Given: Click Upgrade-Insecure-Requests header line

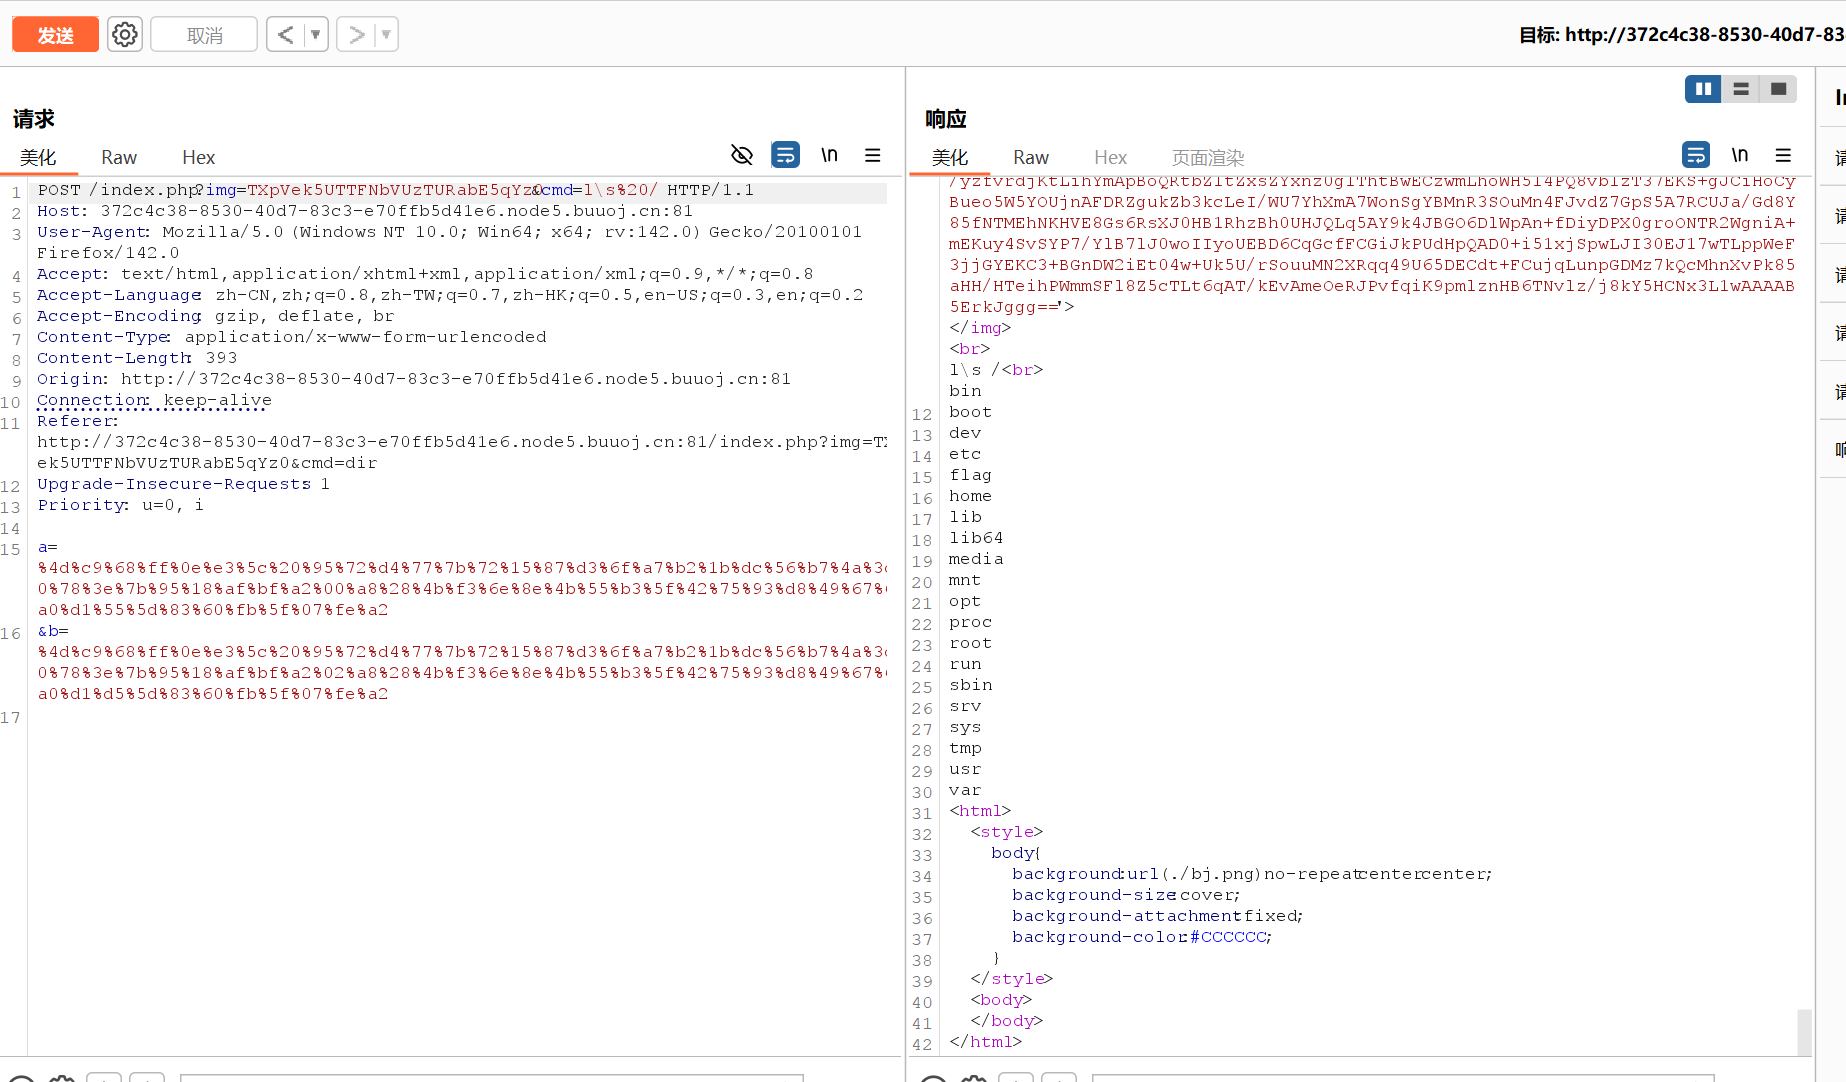Looking at the screenshot, I should 183,484.
